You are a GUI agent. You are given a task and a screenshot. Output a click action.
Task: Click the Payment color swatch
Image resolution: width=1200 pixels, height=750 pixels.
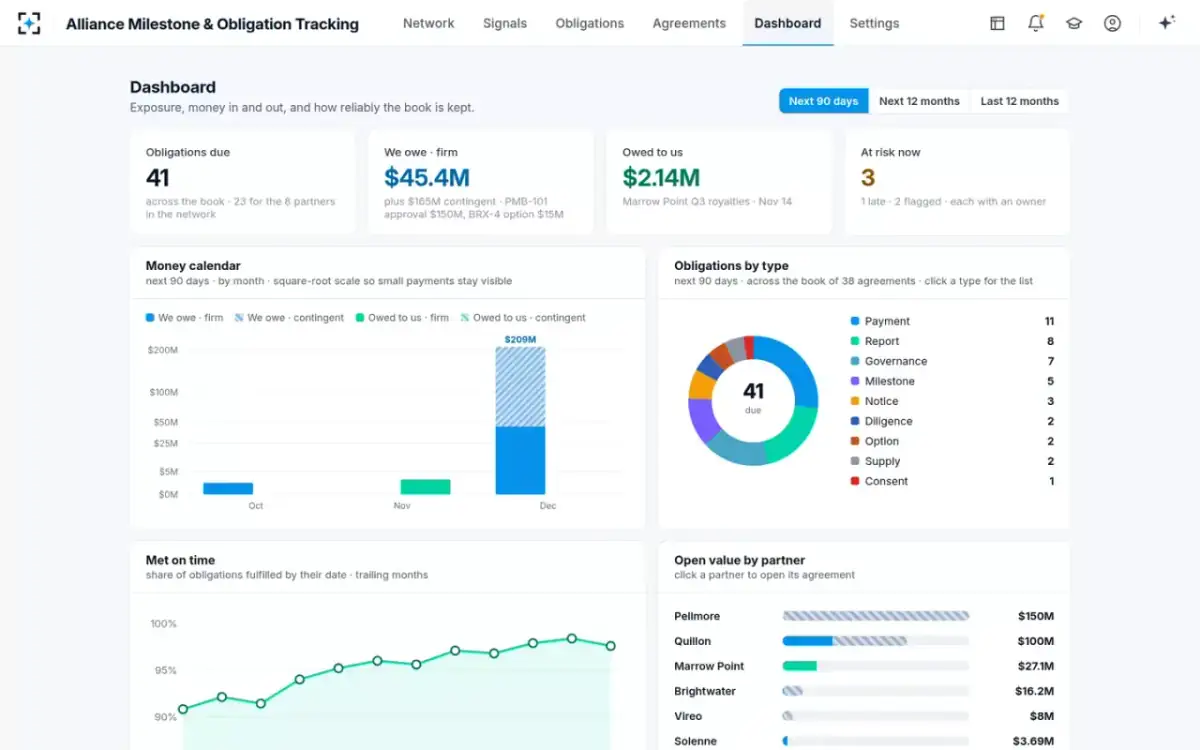point(855,321)
